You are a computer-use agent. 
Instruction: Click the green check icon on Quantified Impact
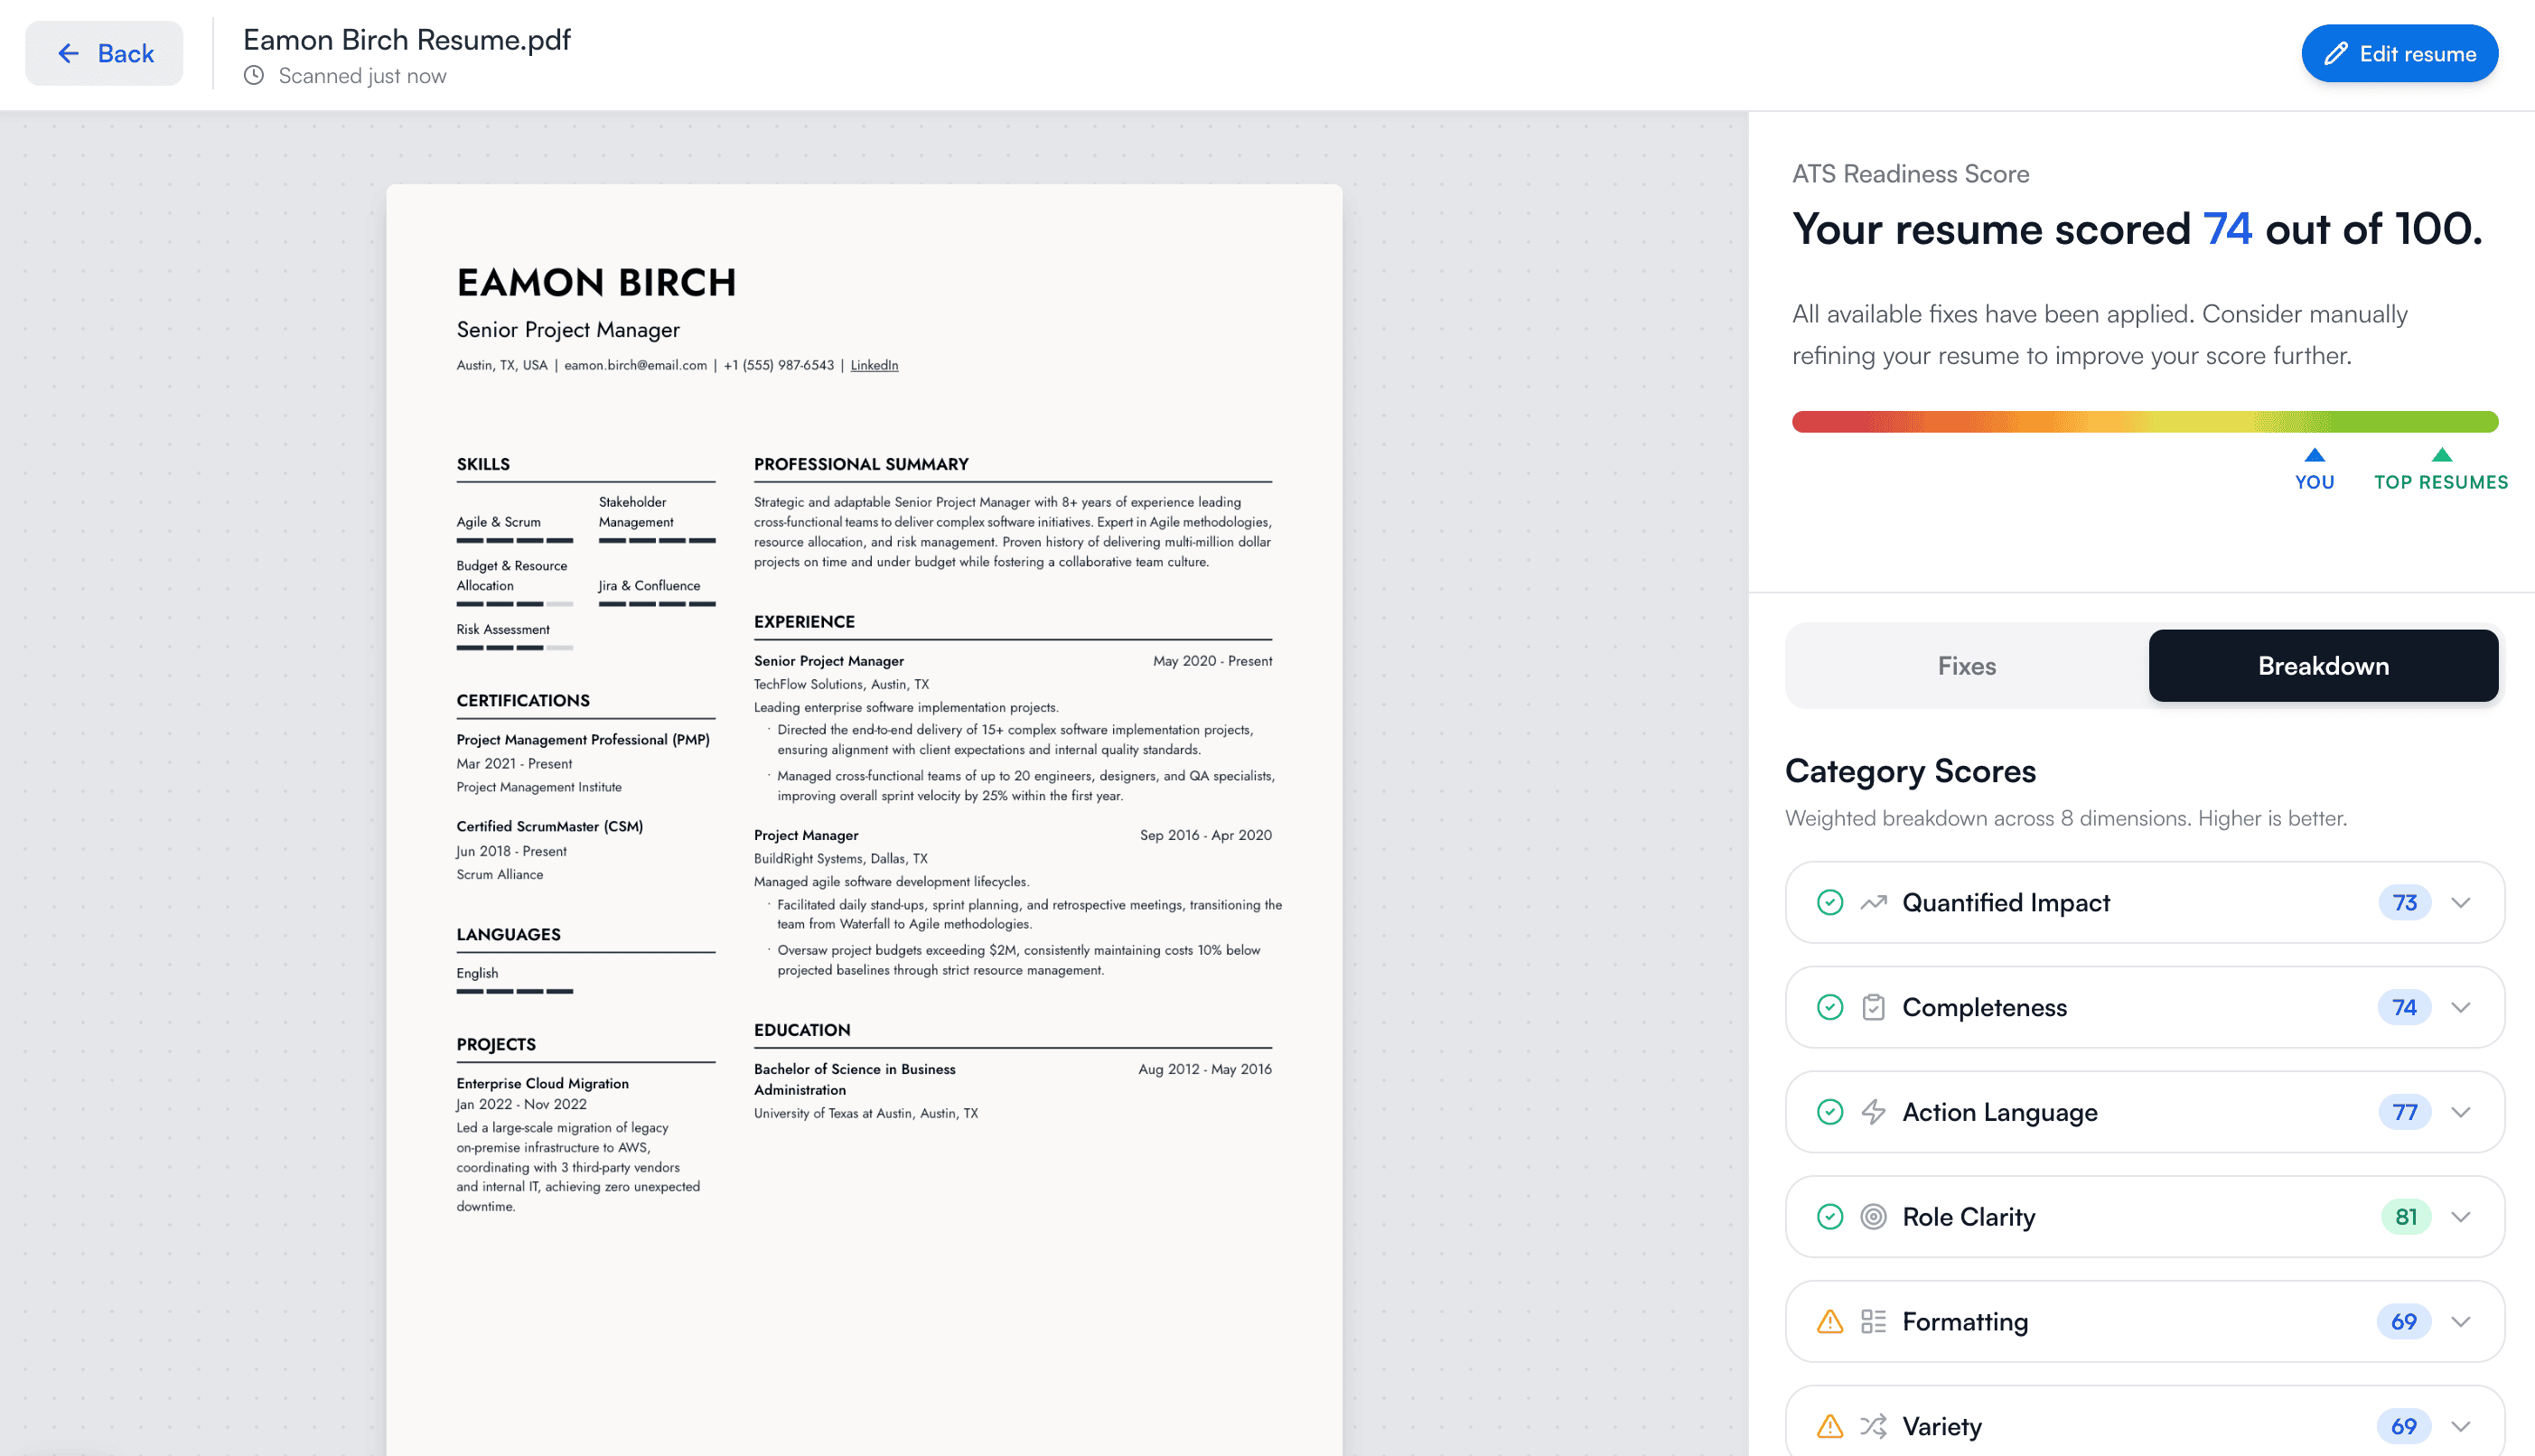[x=1830, y=903]
